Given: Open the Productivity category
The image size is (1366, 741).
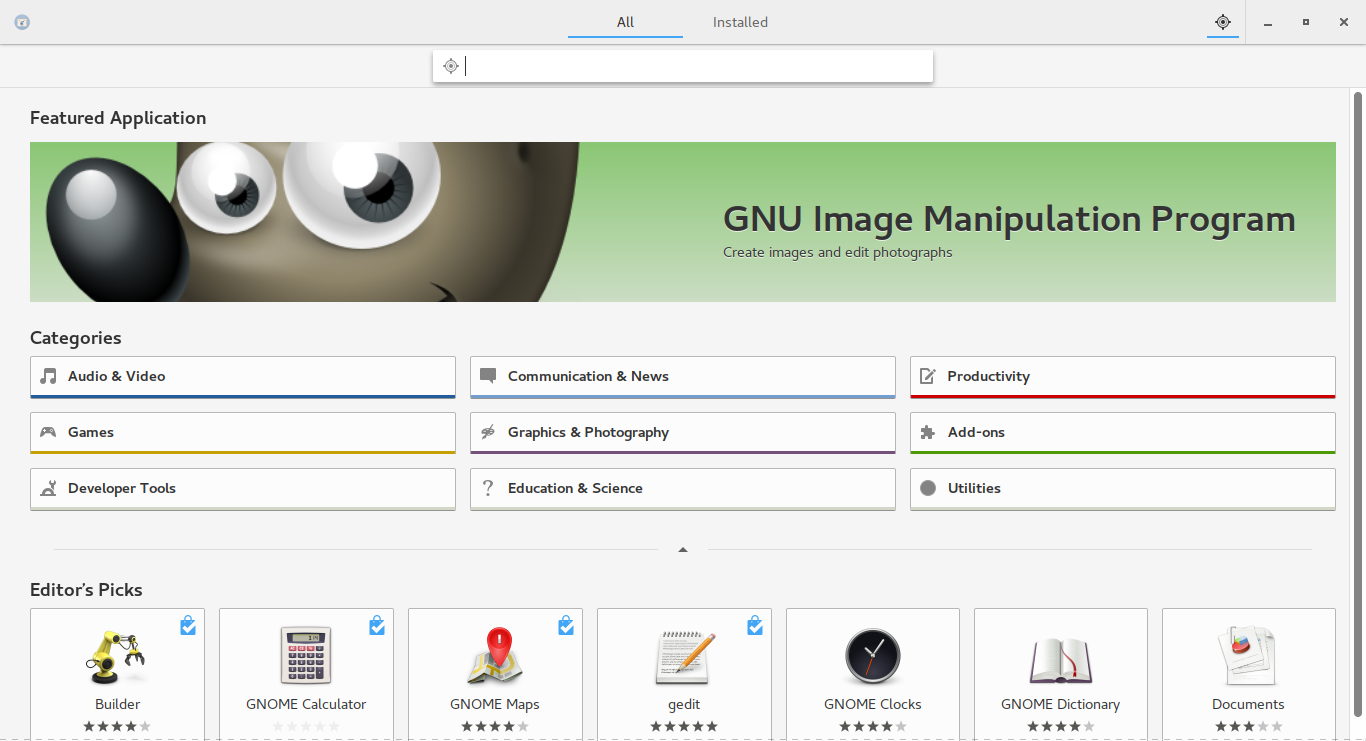Looking at the screenshot, I should coord(1123,377).
